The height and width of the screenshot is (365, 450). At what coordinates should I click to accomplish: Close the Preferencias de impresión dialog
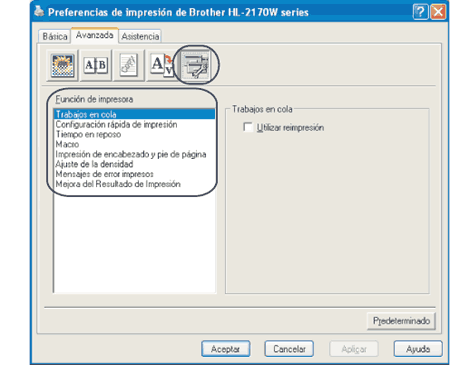pyautogui.click(x=438, y=12)
